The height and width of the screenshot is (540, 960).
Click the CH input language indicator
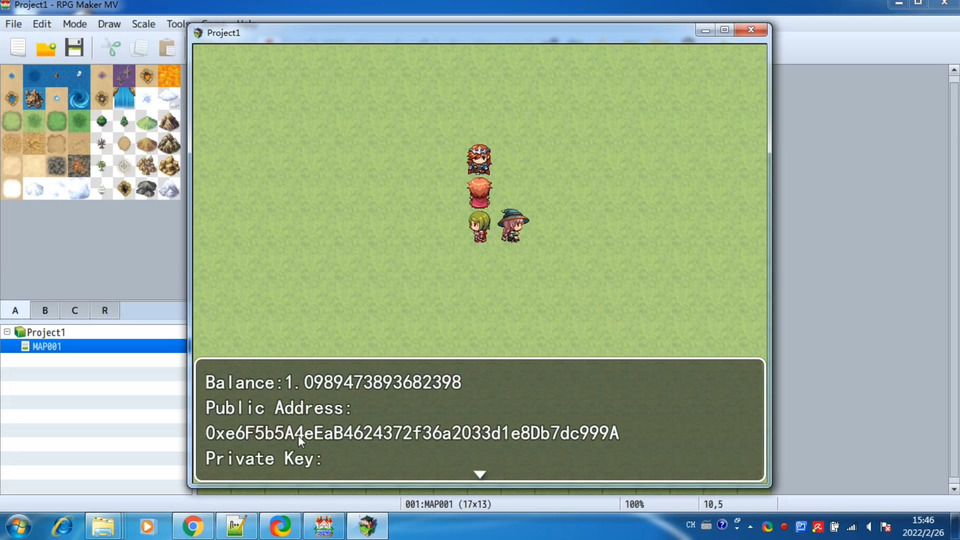pos(691,525)
